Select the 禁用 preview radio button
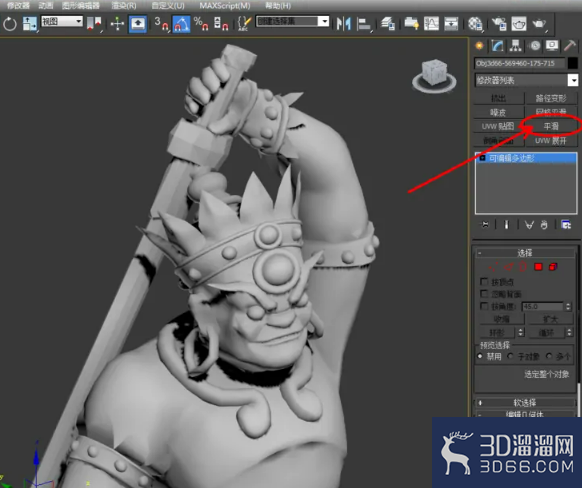This screenshot has height=488, width=582. (480, 356)
